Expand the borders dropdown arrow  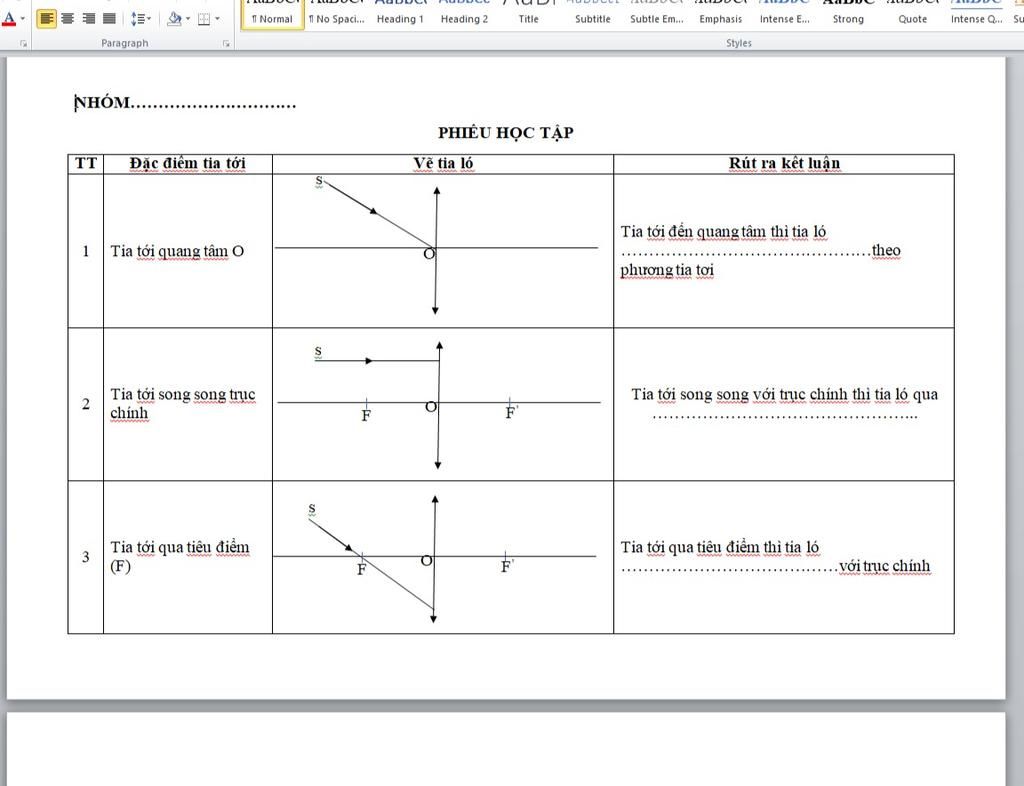click(217, 19)
